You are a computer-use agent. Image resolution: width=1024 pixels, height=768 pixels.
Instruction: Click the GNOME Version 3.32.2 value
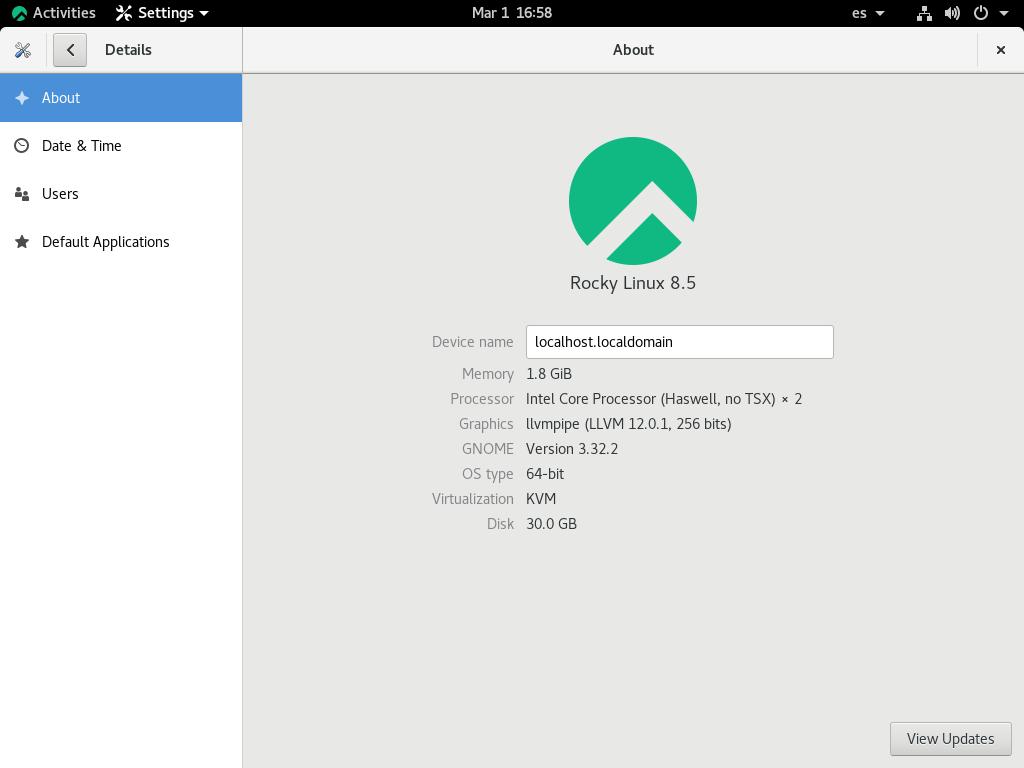tap(571, 449)
